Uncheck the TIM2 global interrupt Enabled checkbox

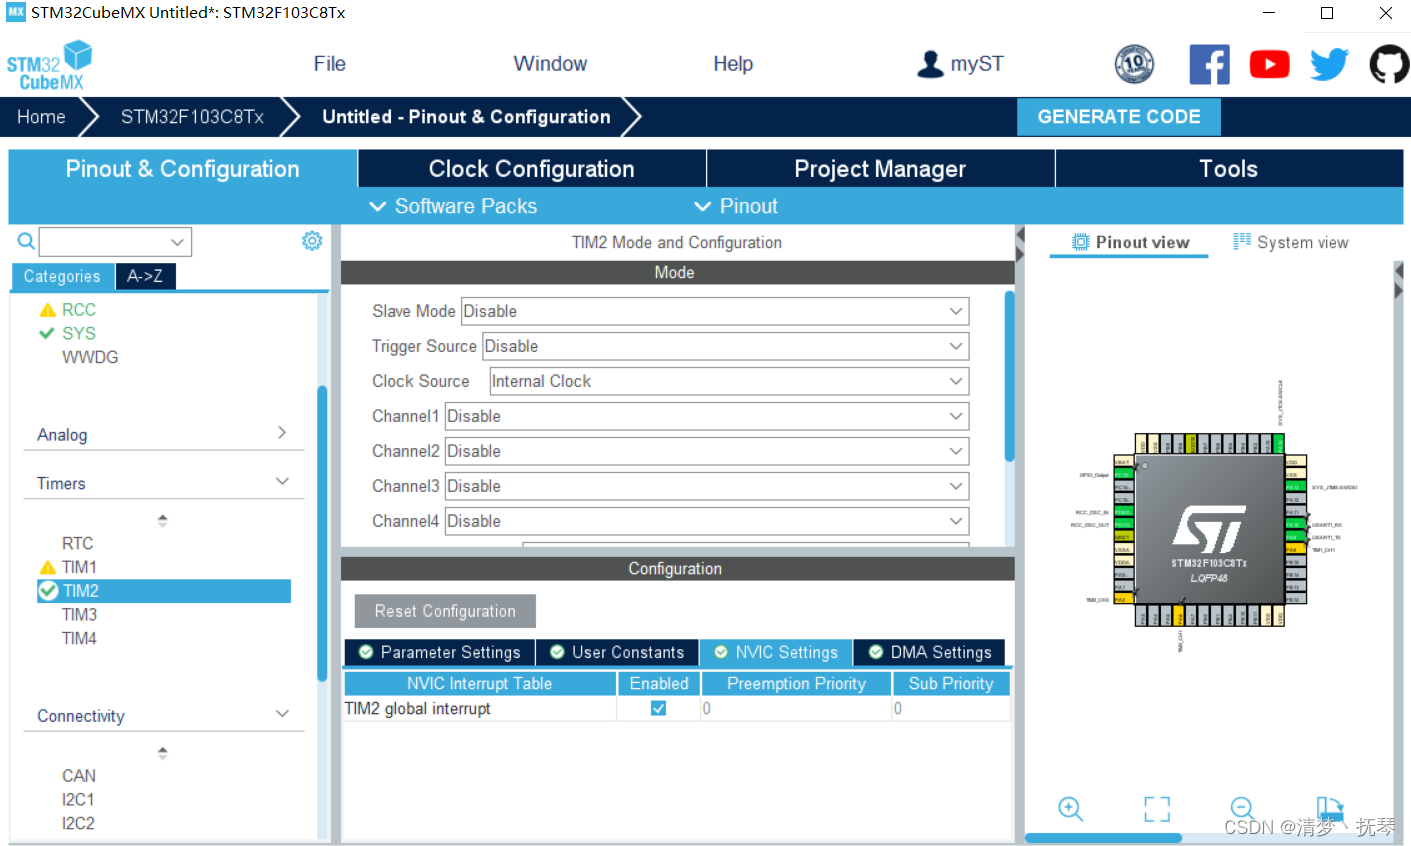click(658, 708)
